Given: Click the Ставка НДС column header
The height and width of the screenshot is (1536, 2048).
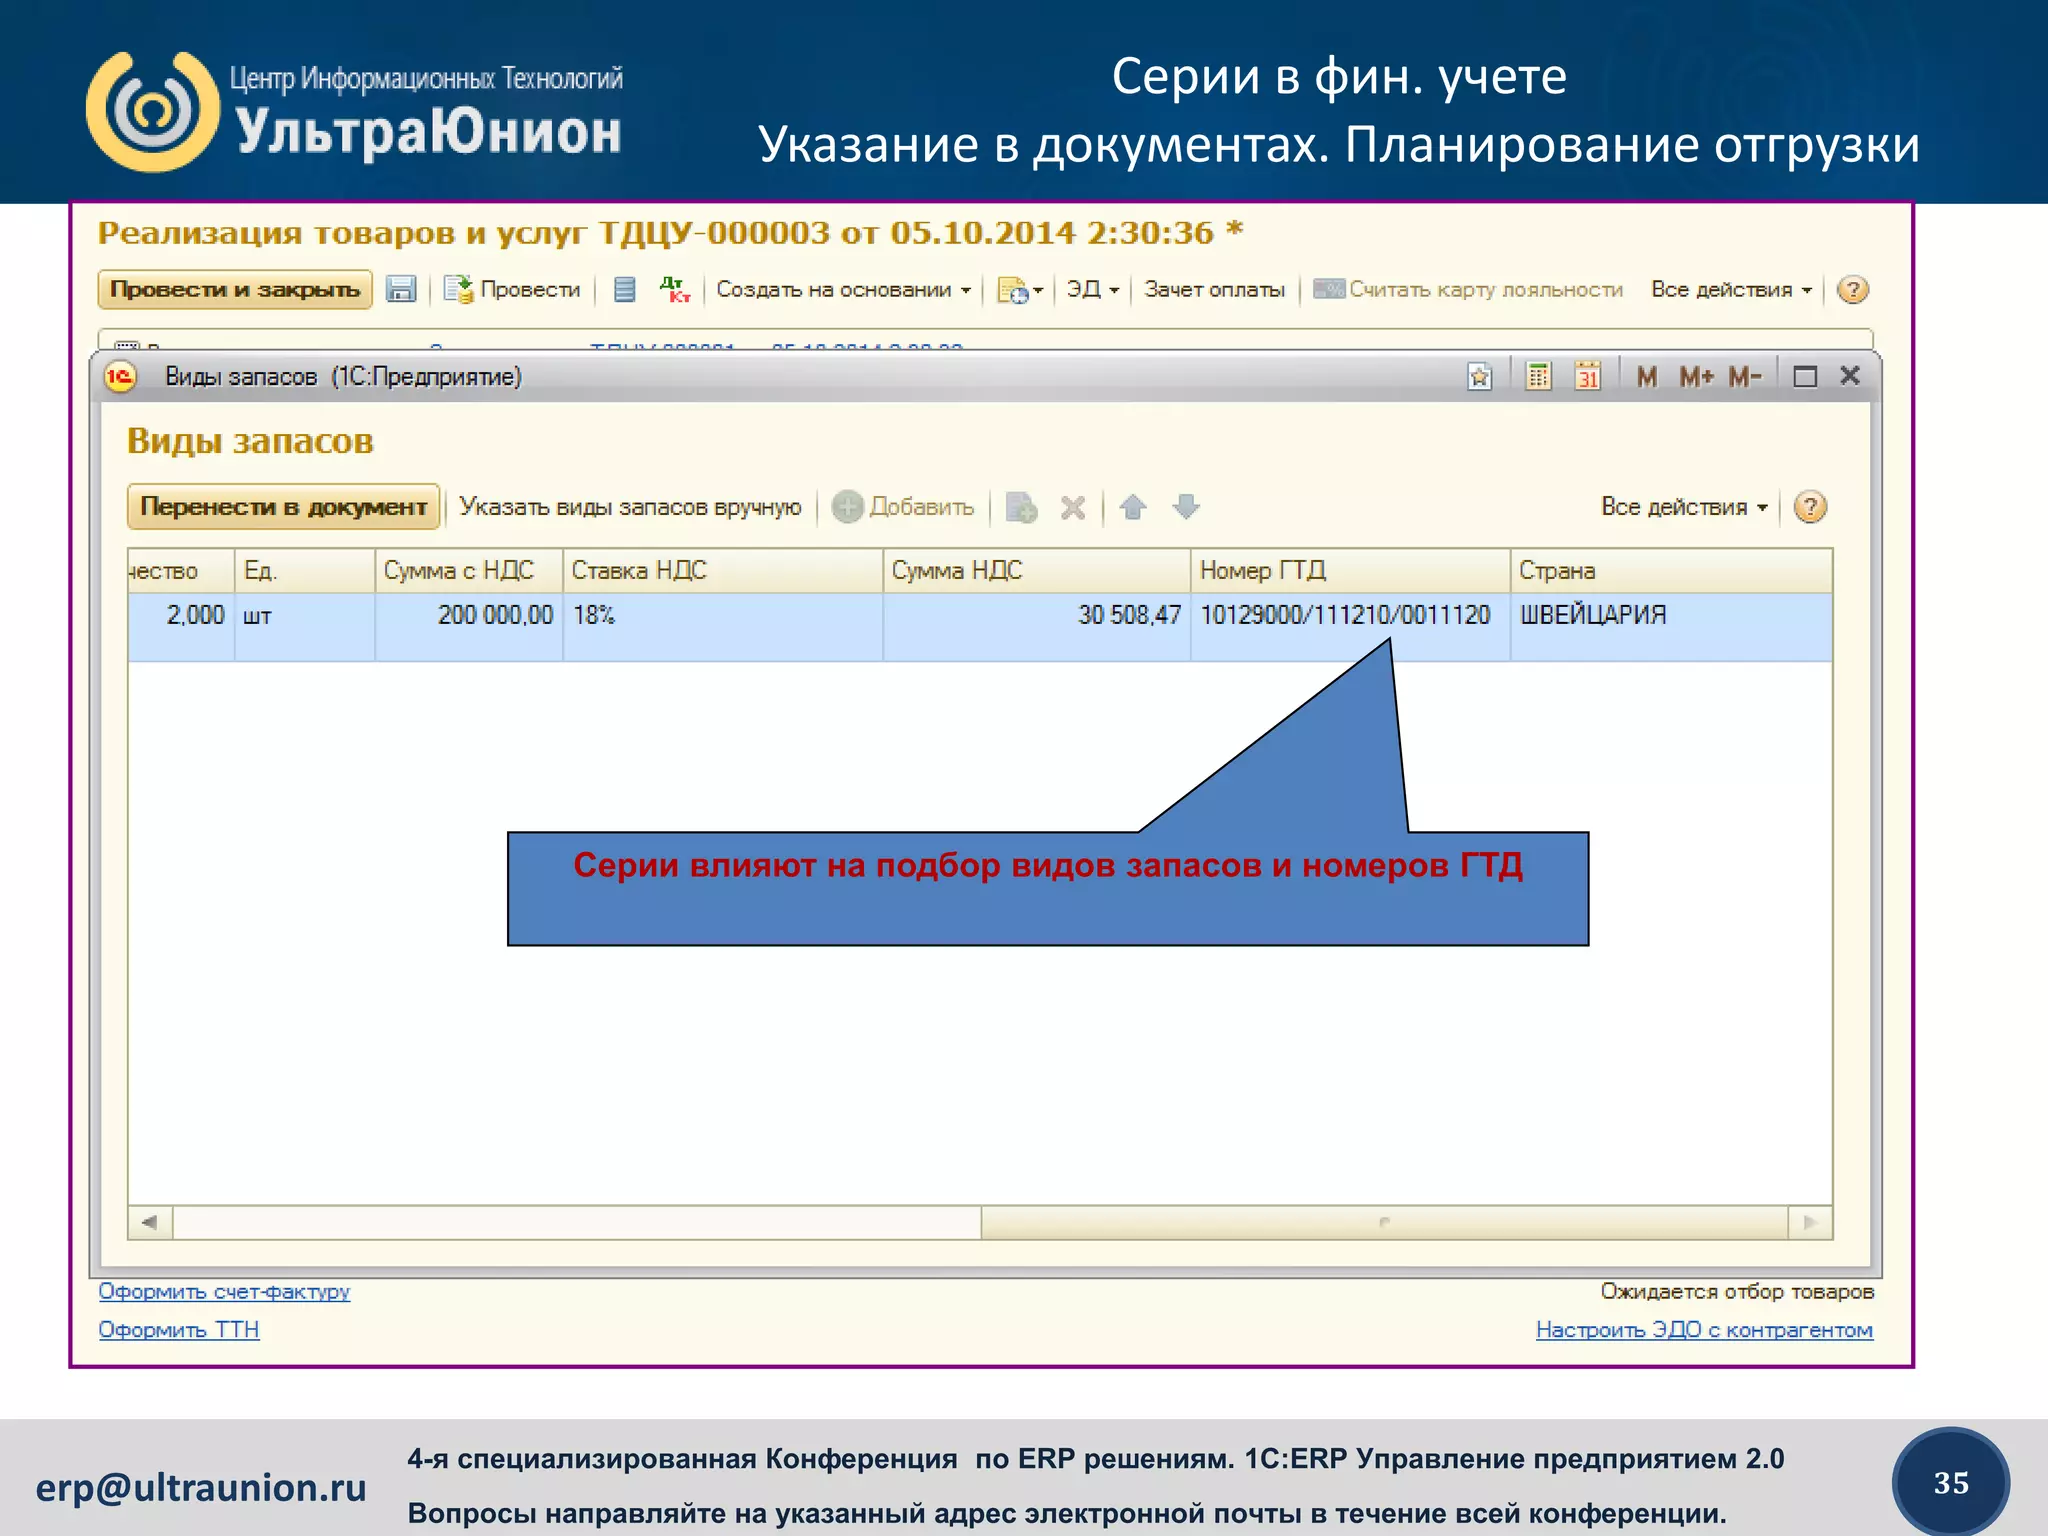Looking at the screenshot, I should tap(723, 571).
